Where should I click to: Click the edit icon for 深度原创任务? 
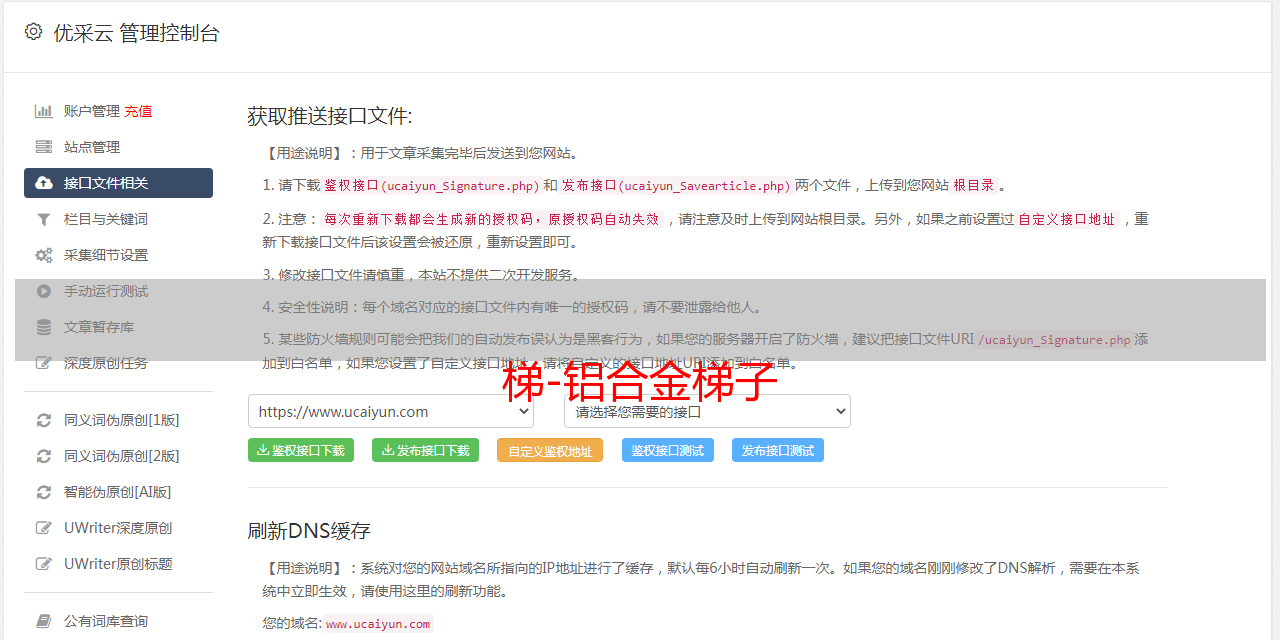click(x=44, y=363)
